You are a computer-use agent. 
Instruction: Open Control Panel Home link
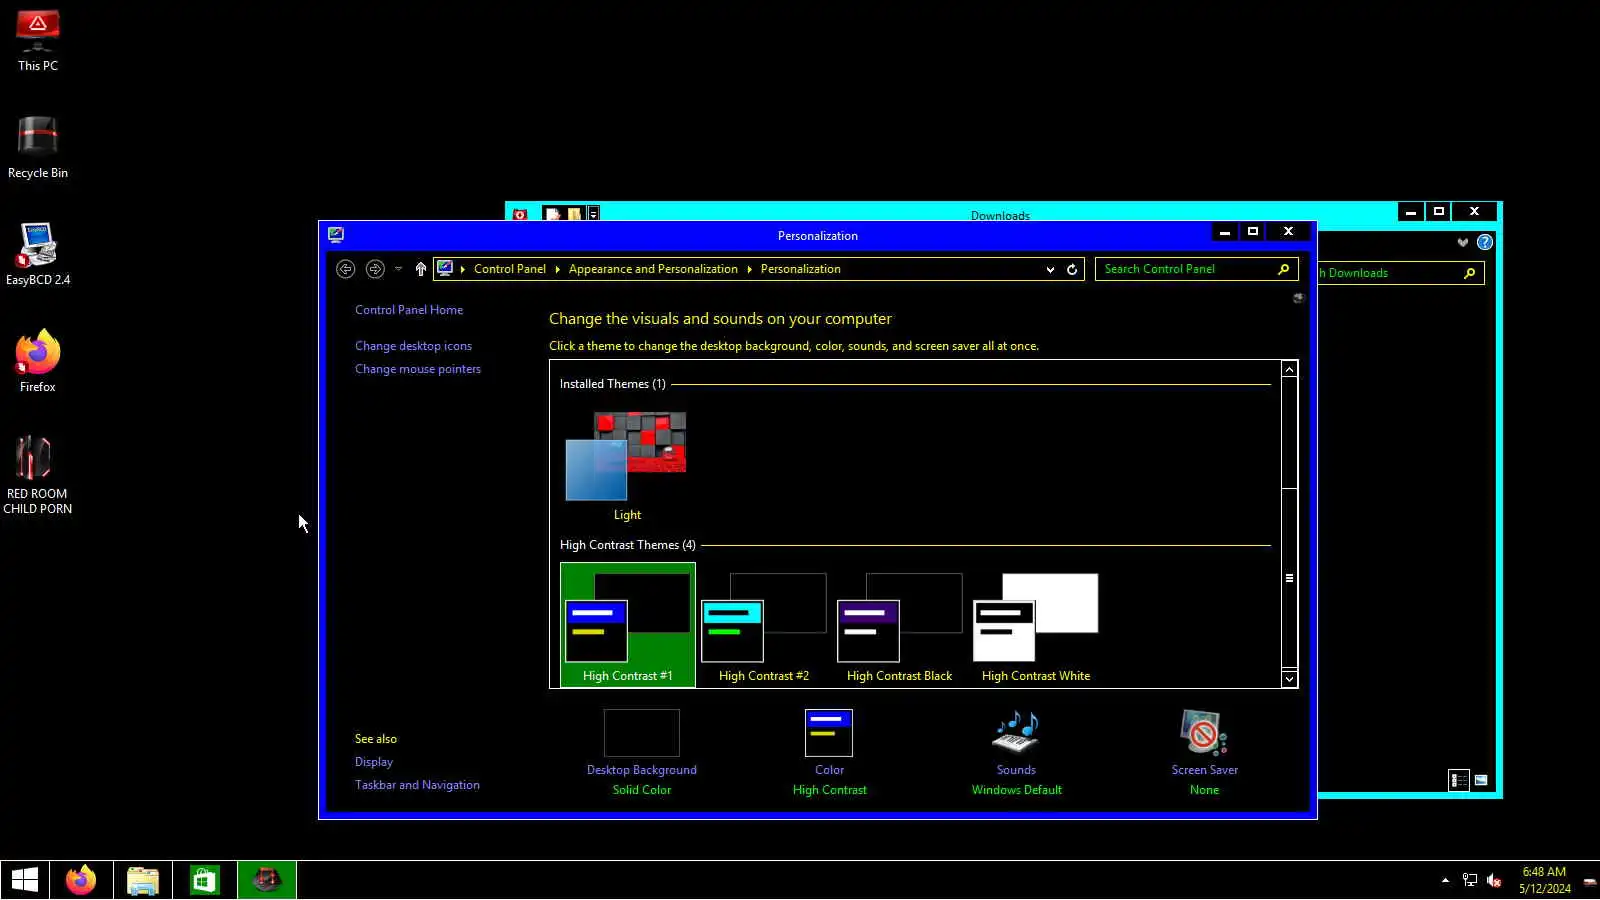click(x=409, y=310)
